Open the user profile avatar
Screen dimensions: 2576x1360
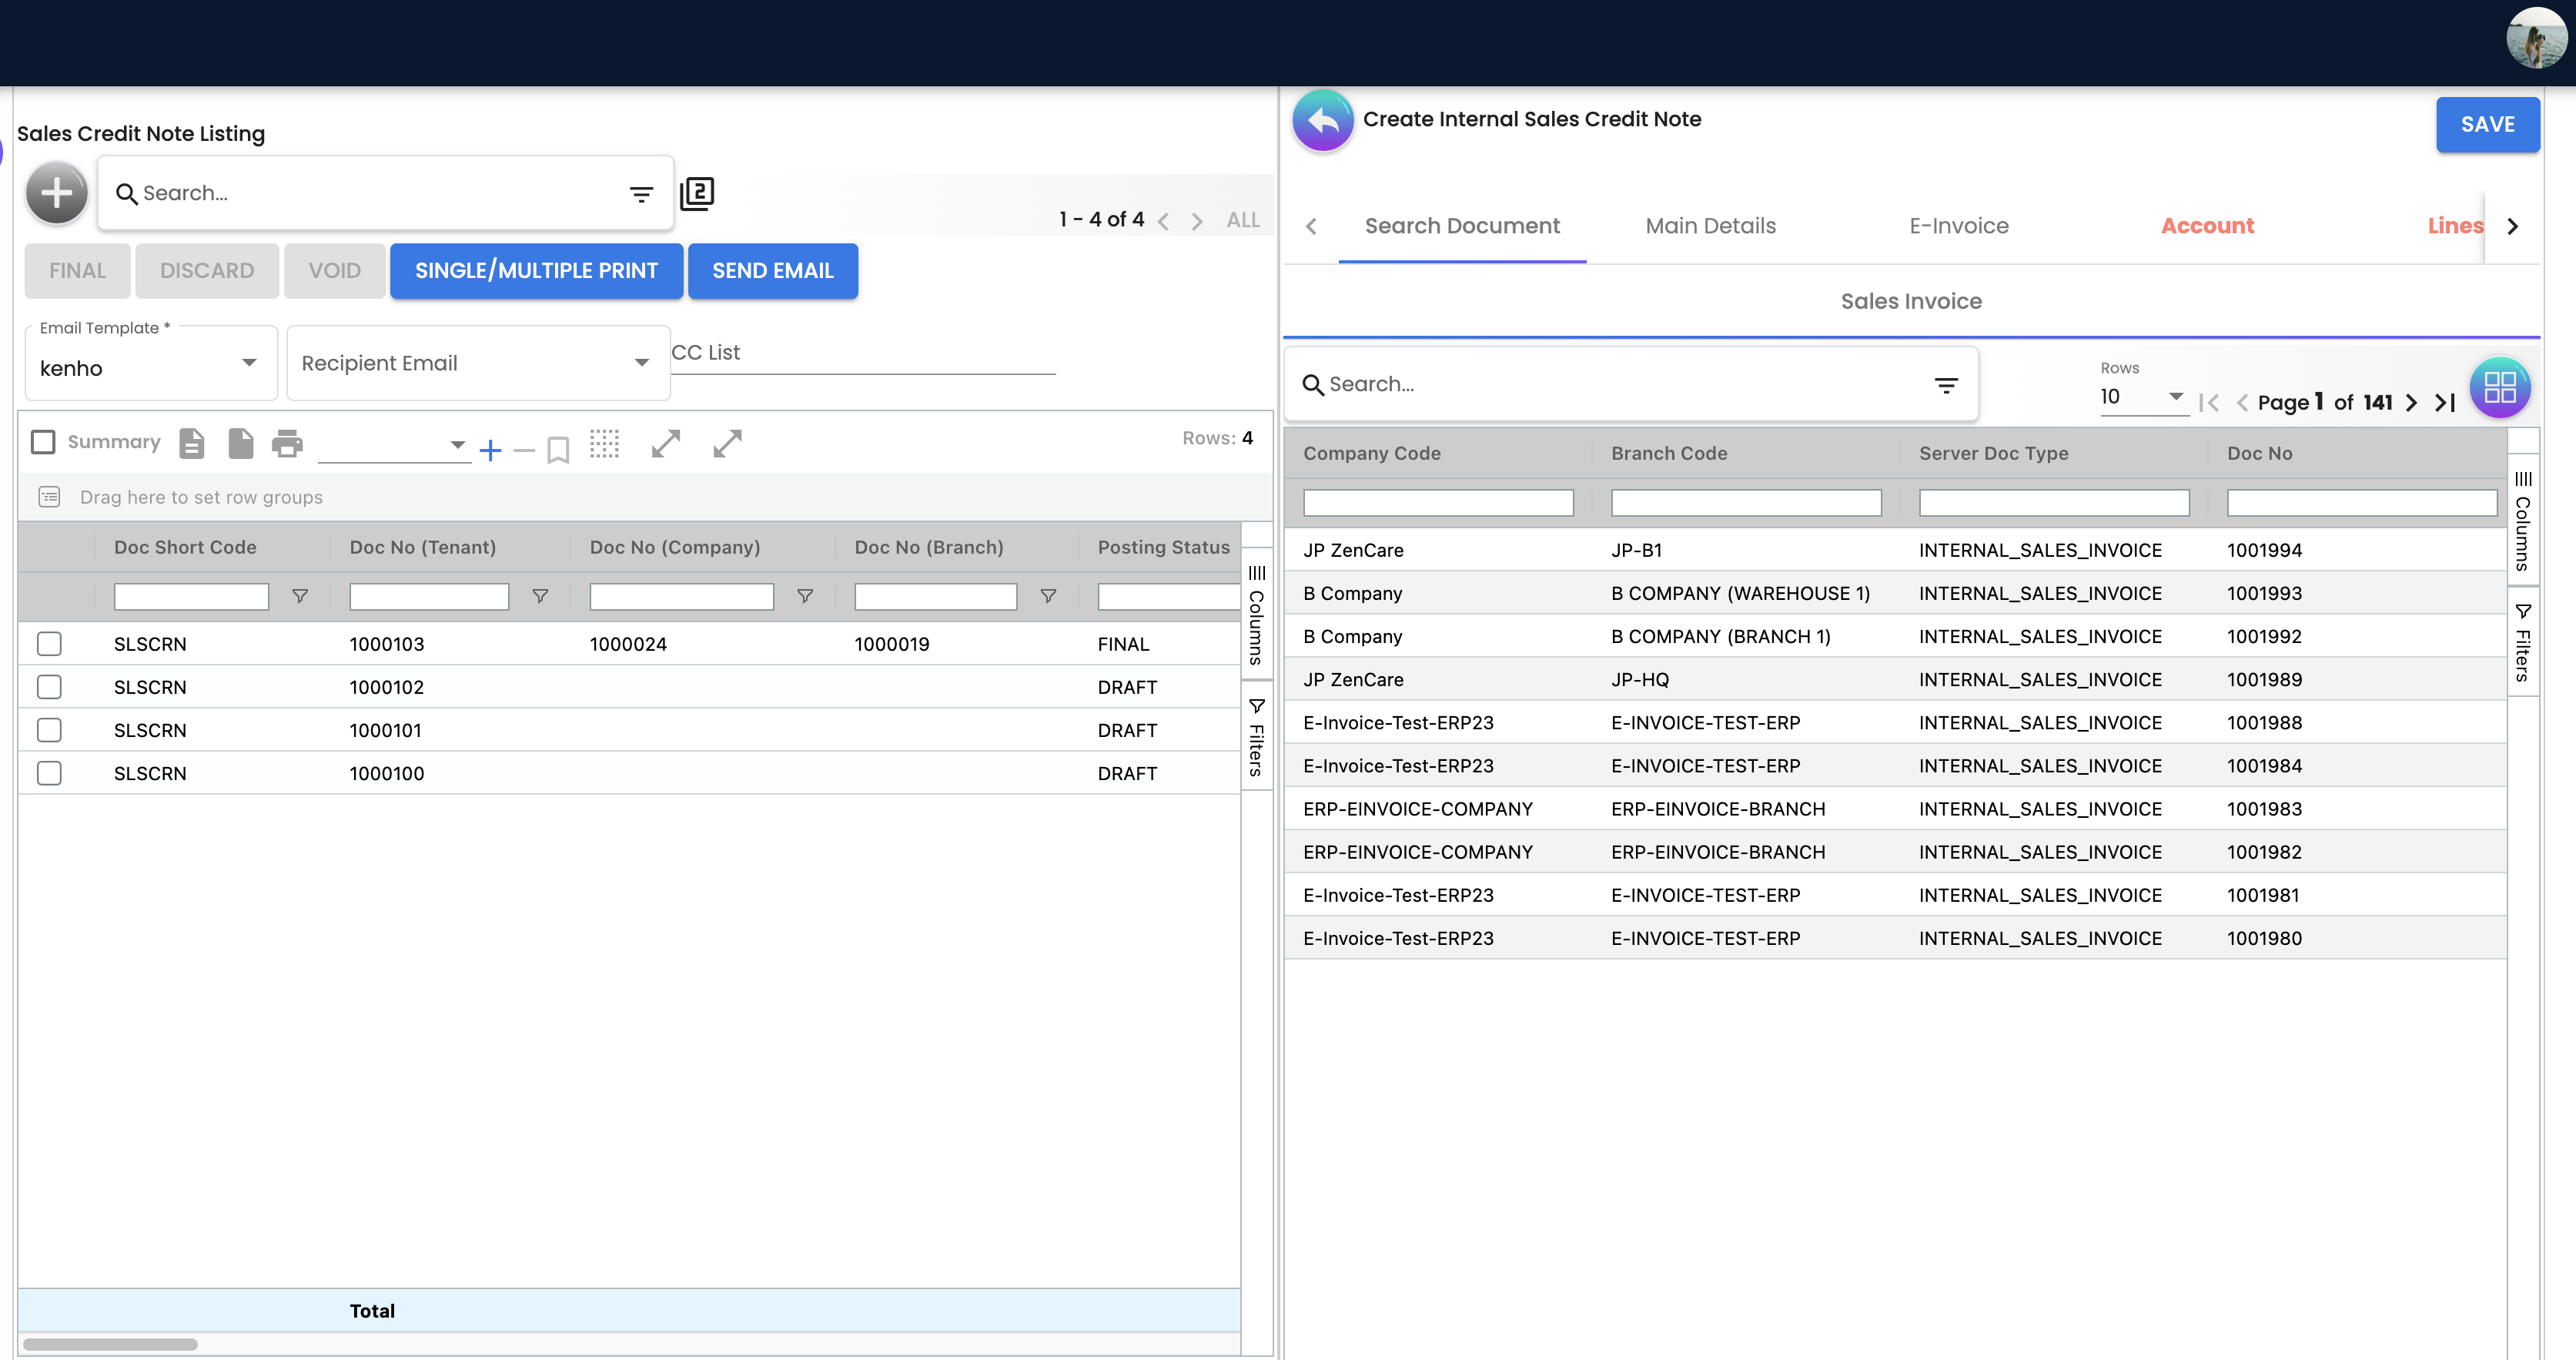tap(2536, 38)
